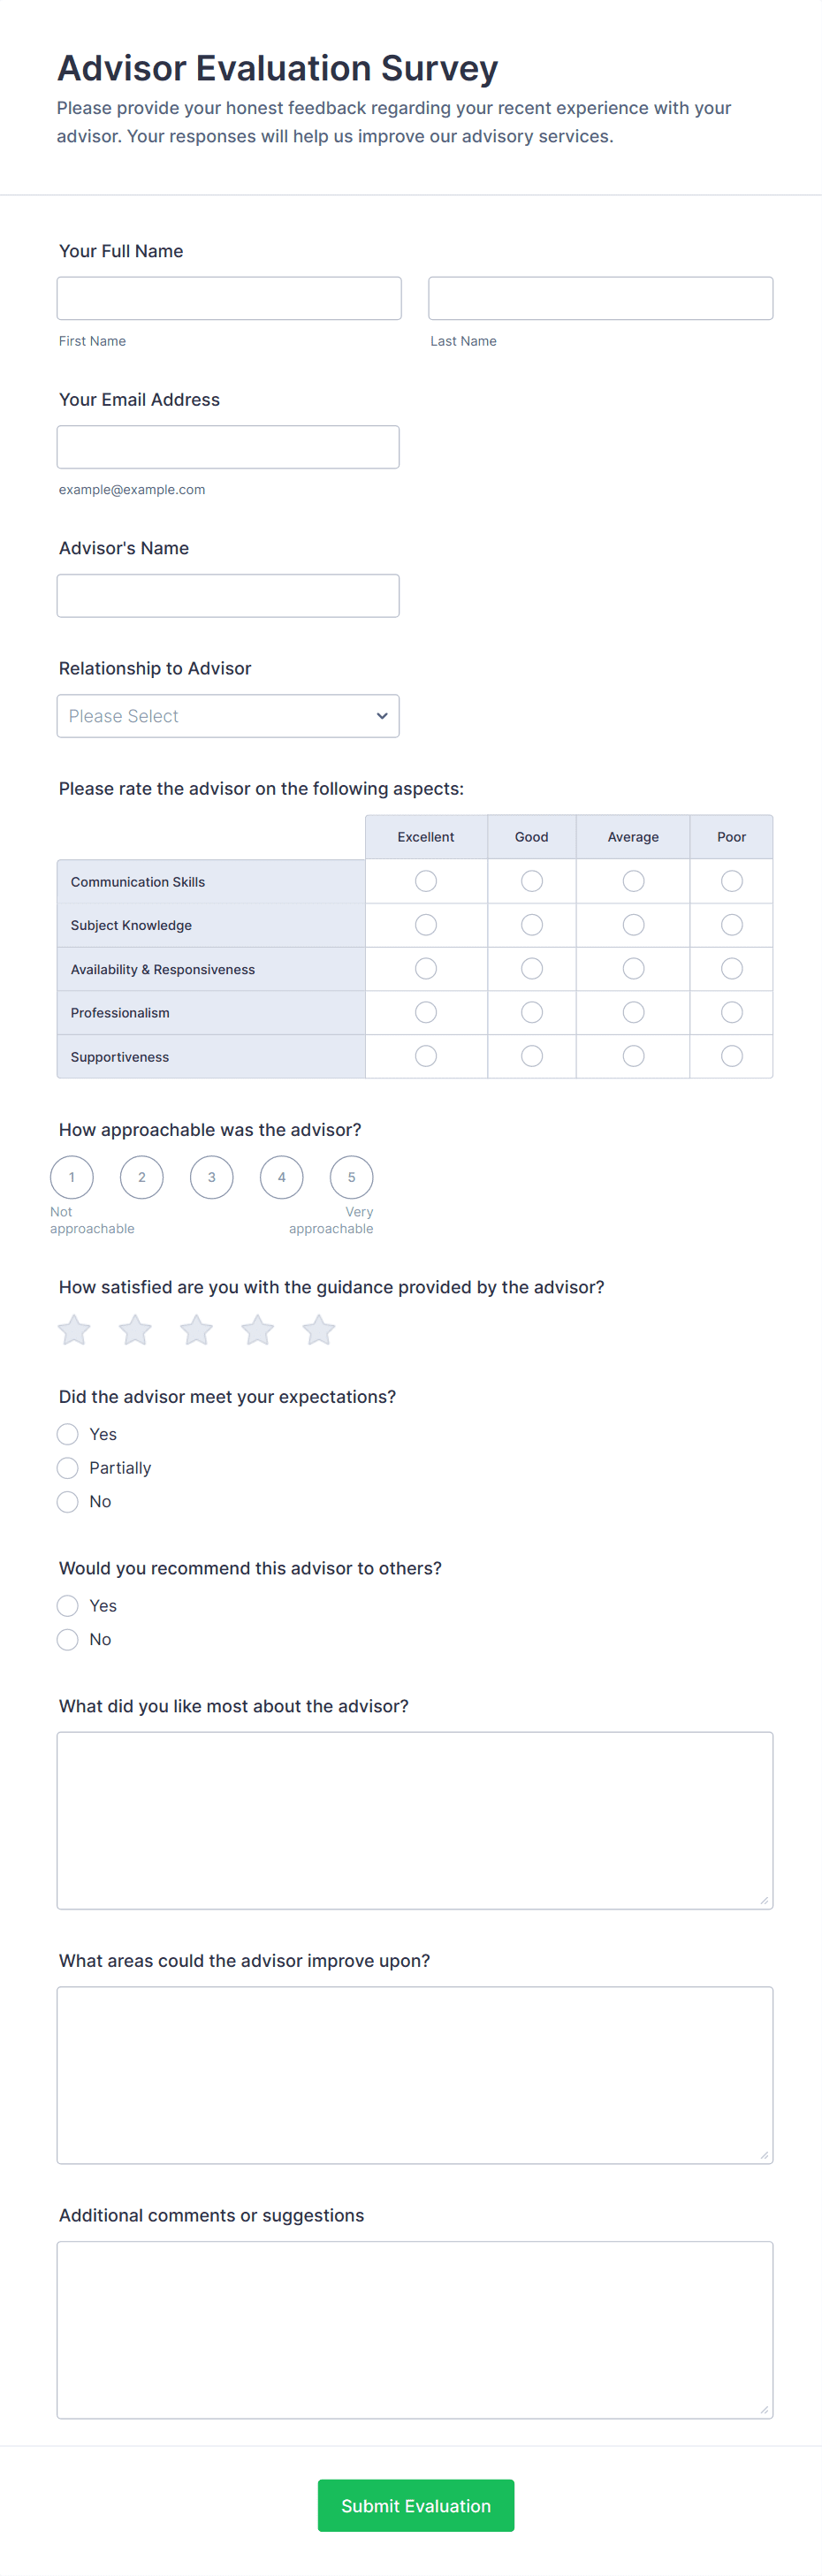Choose approachability rating 5

351,1177
